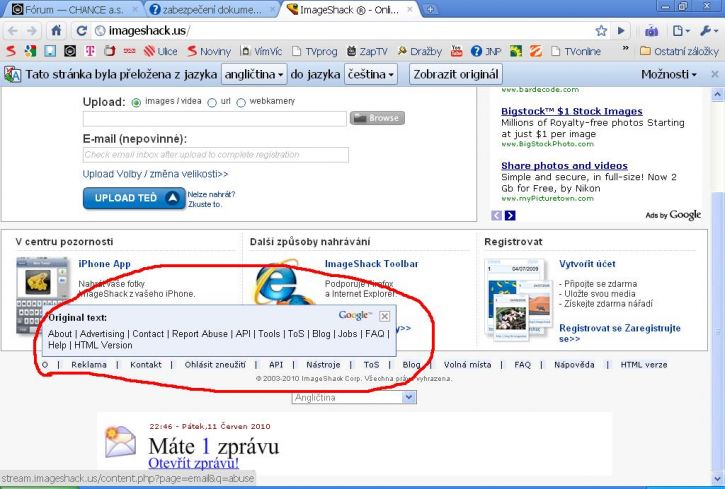Dismiss the translation bar with its X

point(715,74)
